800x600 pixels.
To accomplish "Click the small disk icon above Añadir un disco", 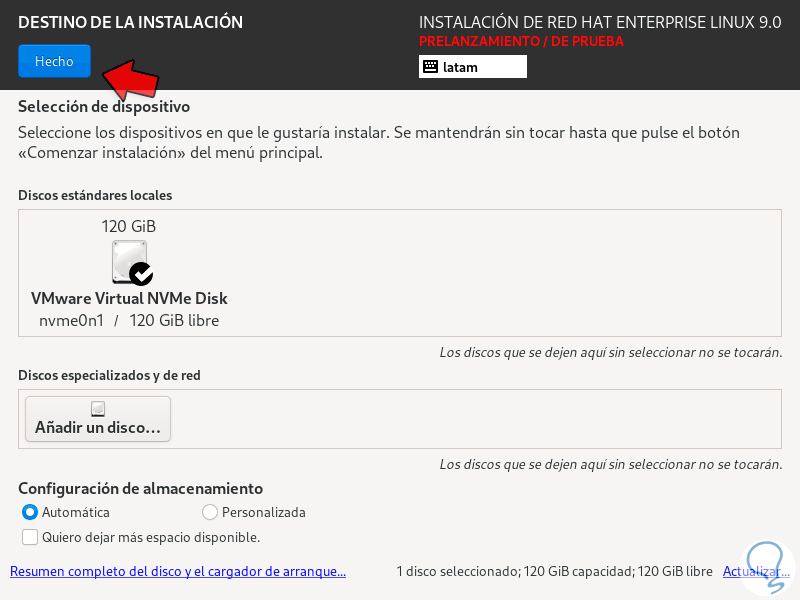I will 98,408.
